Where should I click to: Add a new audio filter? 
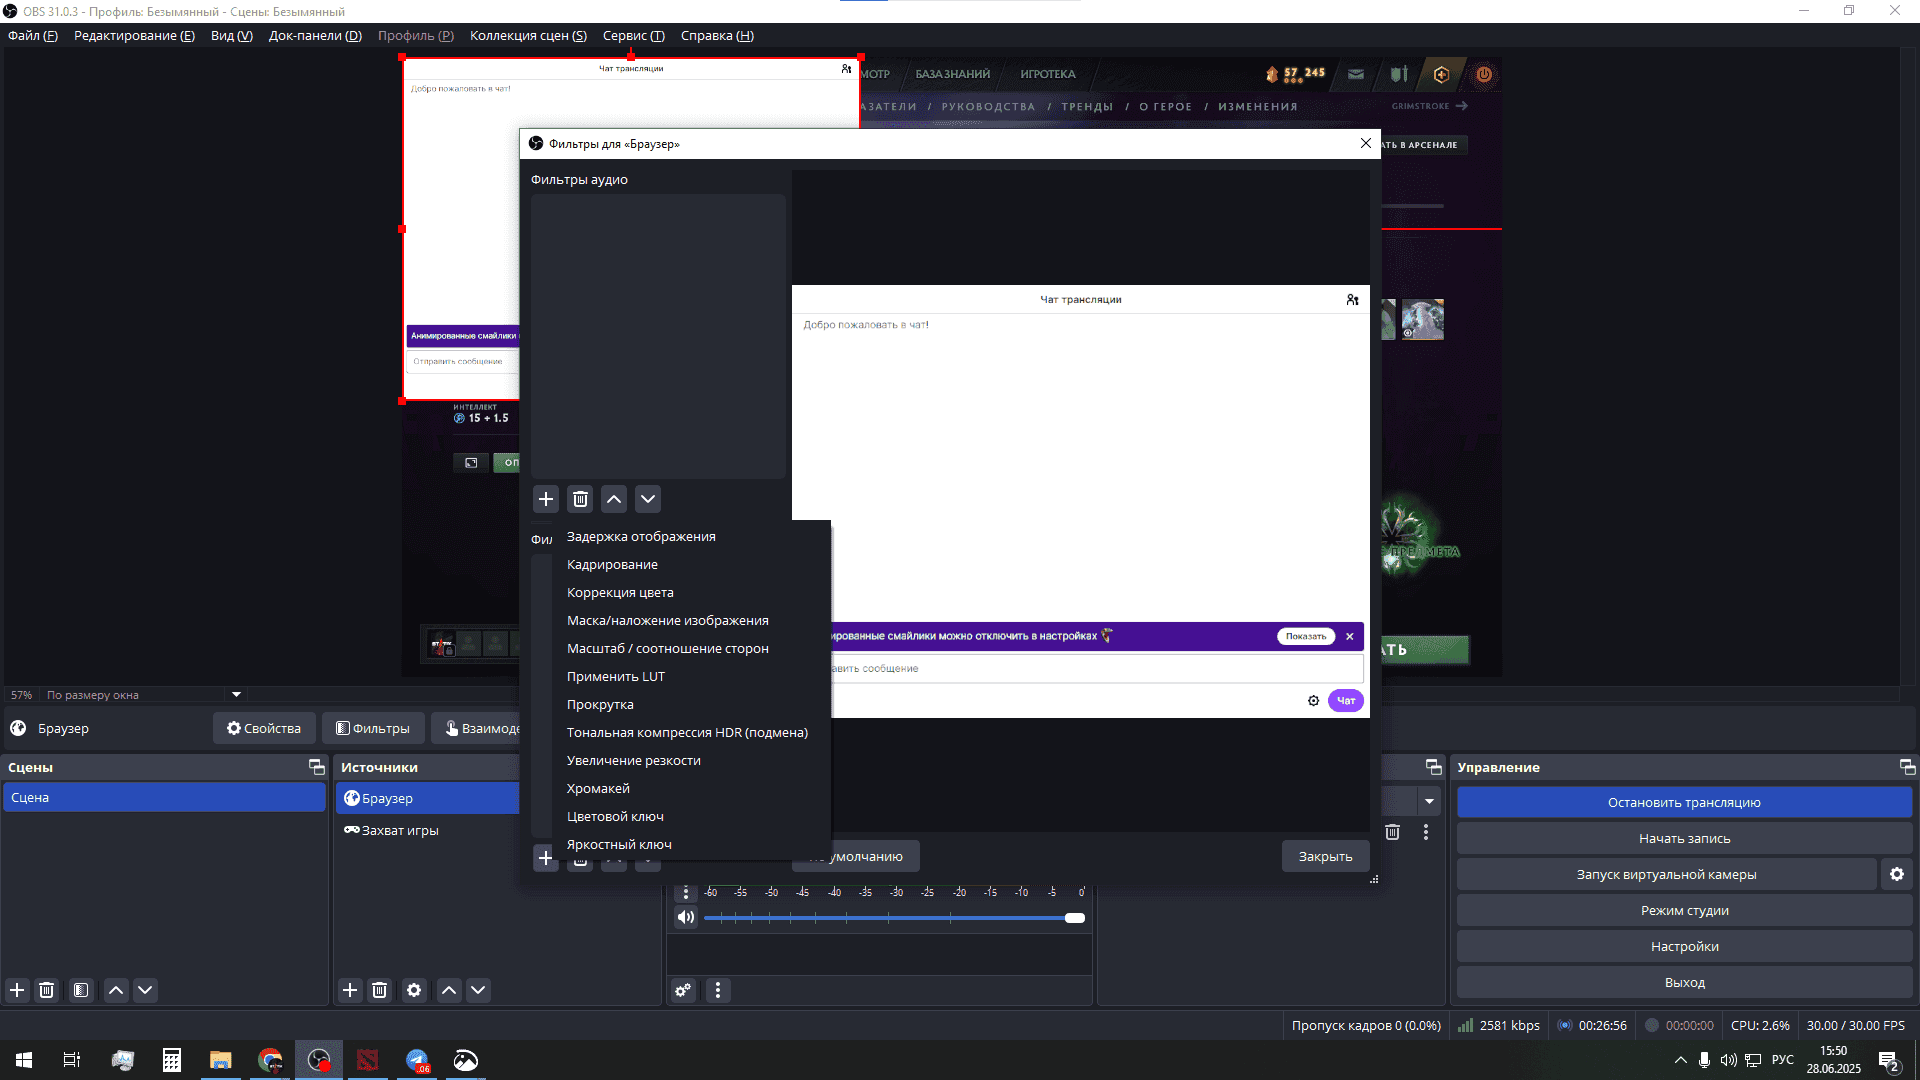(545, 499)
